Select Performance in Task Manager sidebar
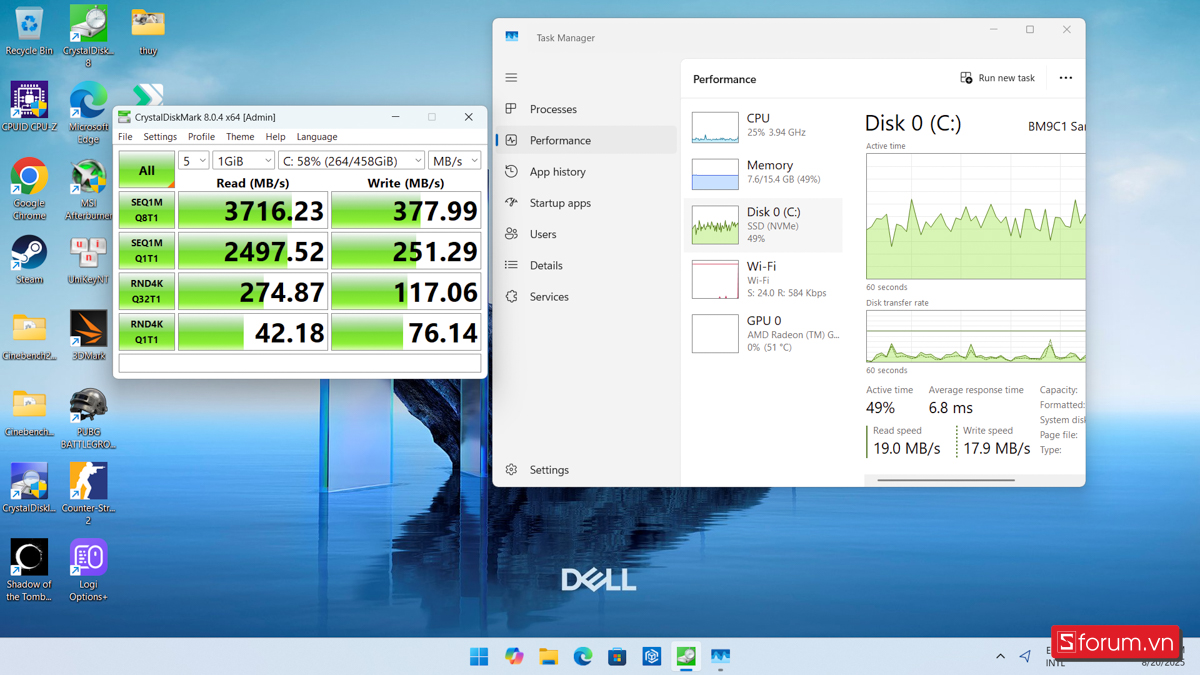This screenshot has height=675, width=1200. point(586,140)
